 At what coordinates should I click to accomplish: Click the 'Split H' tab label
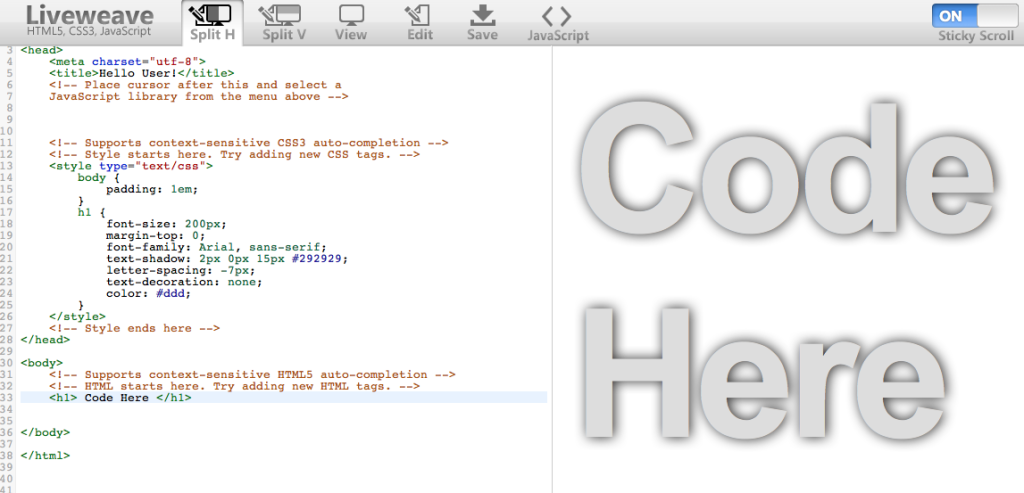(212, 35)
